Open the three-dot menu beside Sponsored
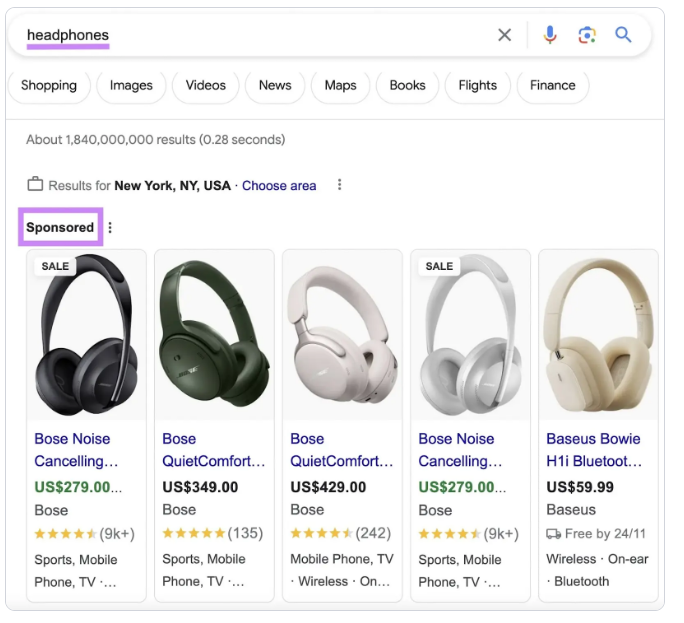Screen dimensions: 684x623 [x=110, y=228]
